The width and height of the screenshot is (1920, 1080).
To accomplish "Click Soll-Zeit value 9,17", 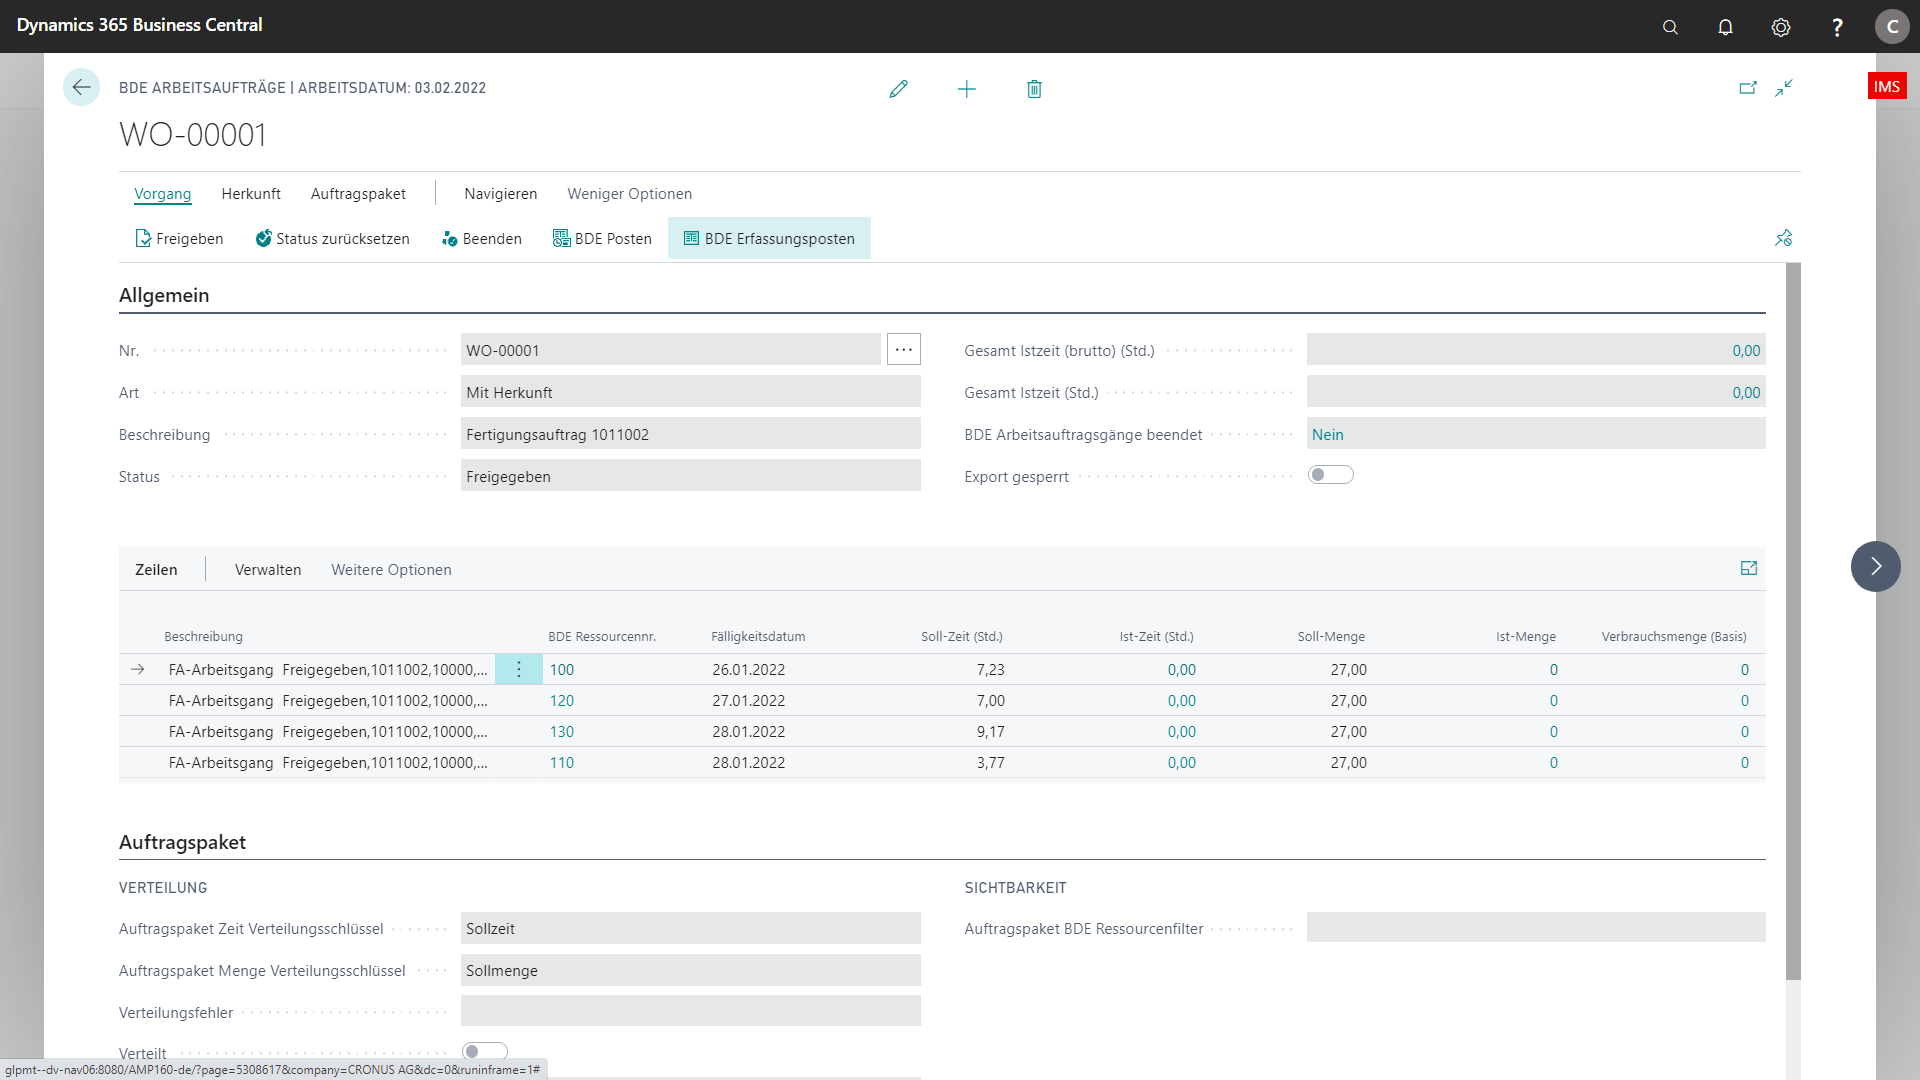I will pos(991,732).
